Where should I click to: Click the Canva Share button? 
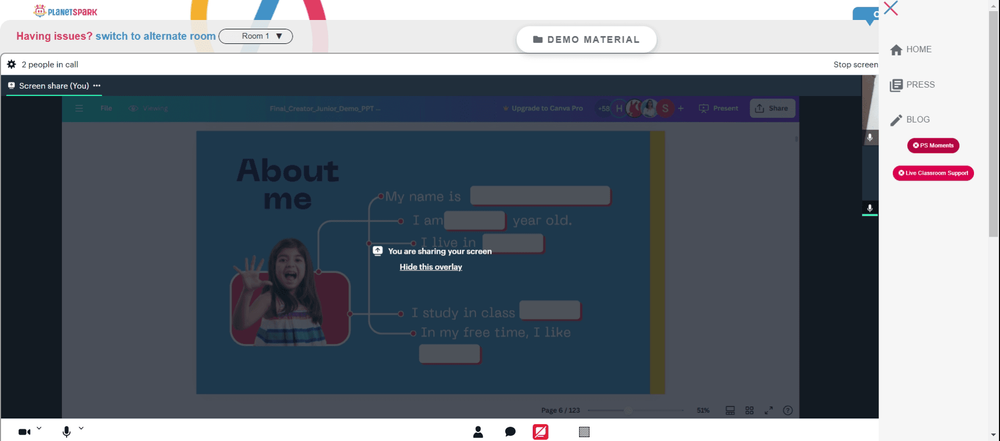tap(772, 108)
